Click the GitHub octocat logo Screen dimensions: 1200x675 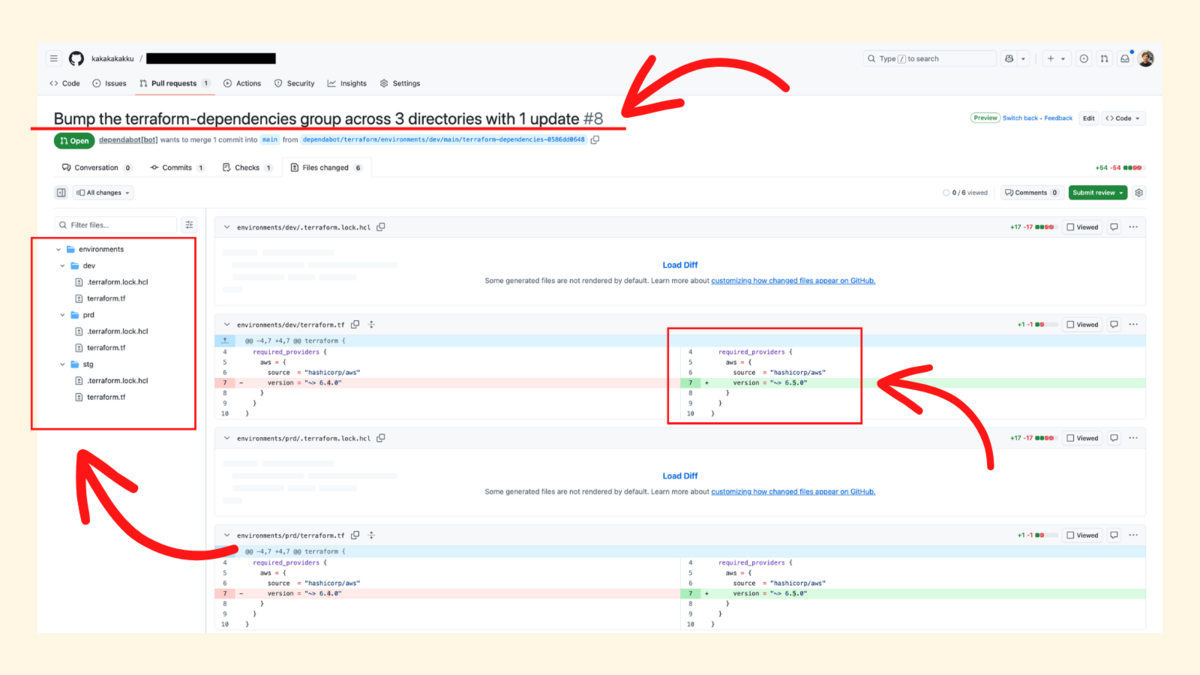click(x=75, y=59)
